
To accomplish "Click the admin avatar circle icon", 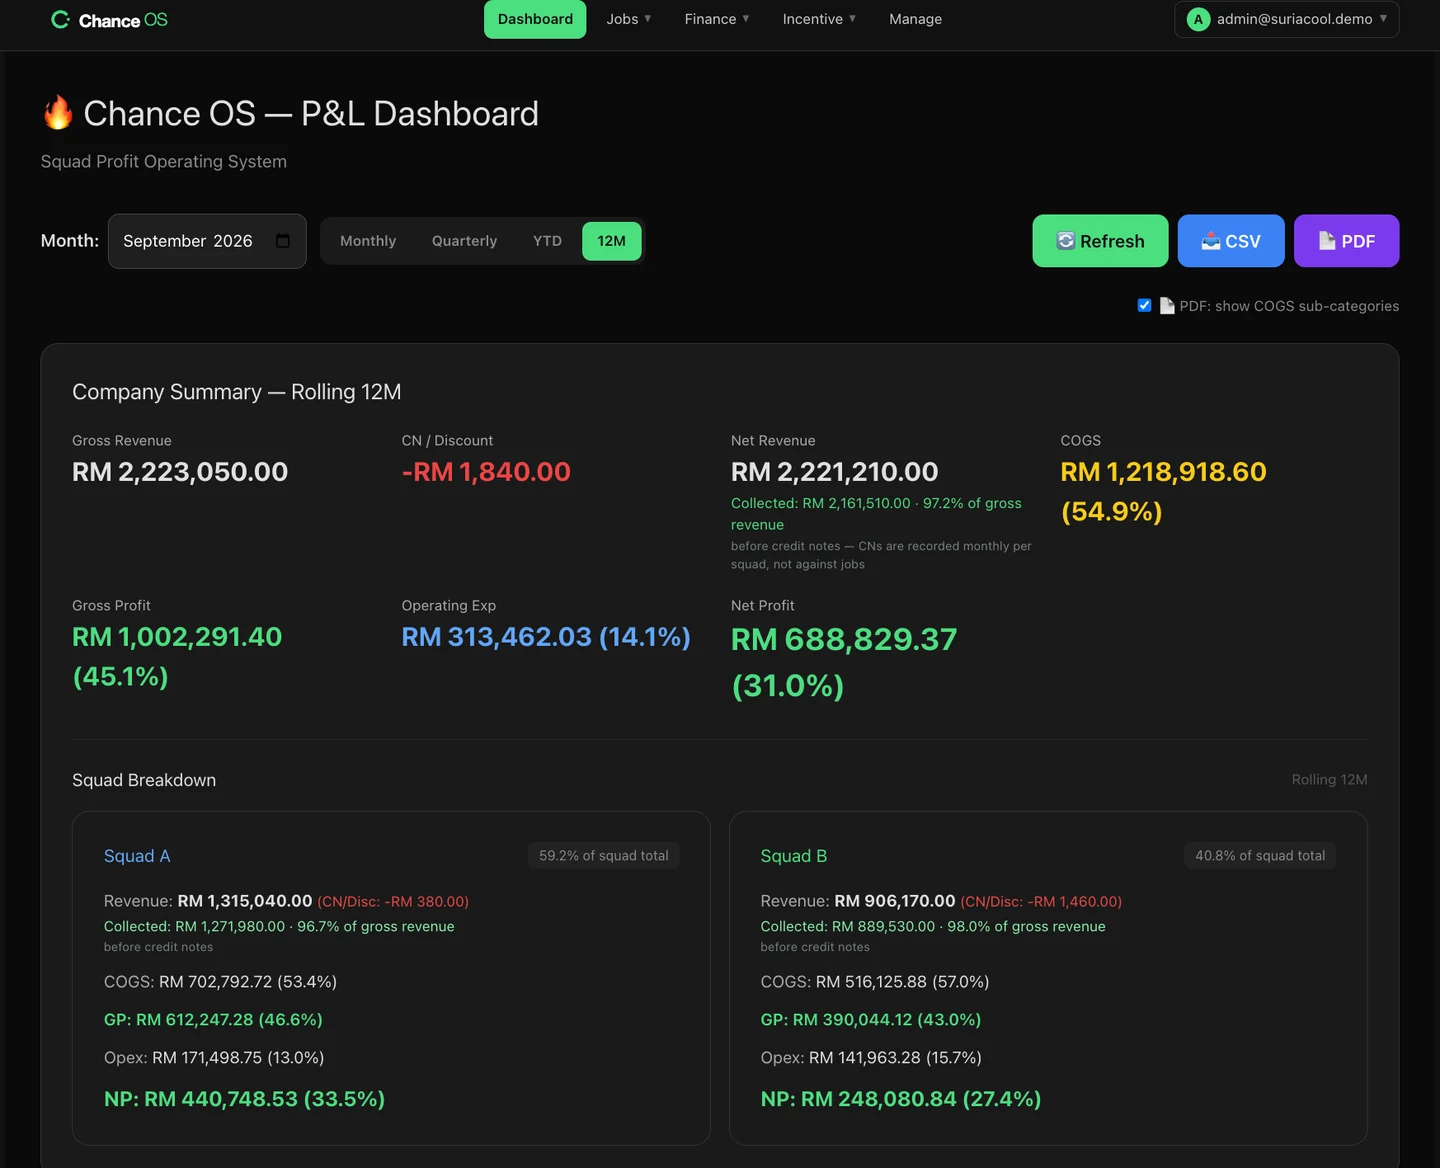I will (x=1198, y=19).
